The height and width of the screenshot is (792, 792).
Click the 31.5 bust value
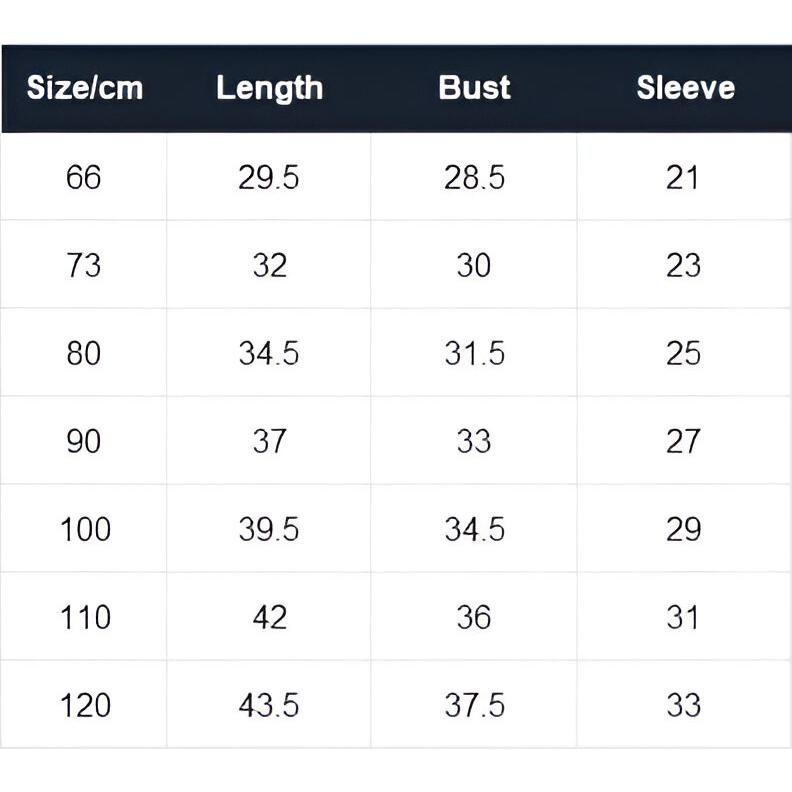[x=474, y=353]
